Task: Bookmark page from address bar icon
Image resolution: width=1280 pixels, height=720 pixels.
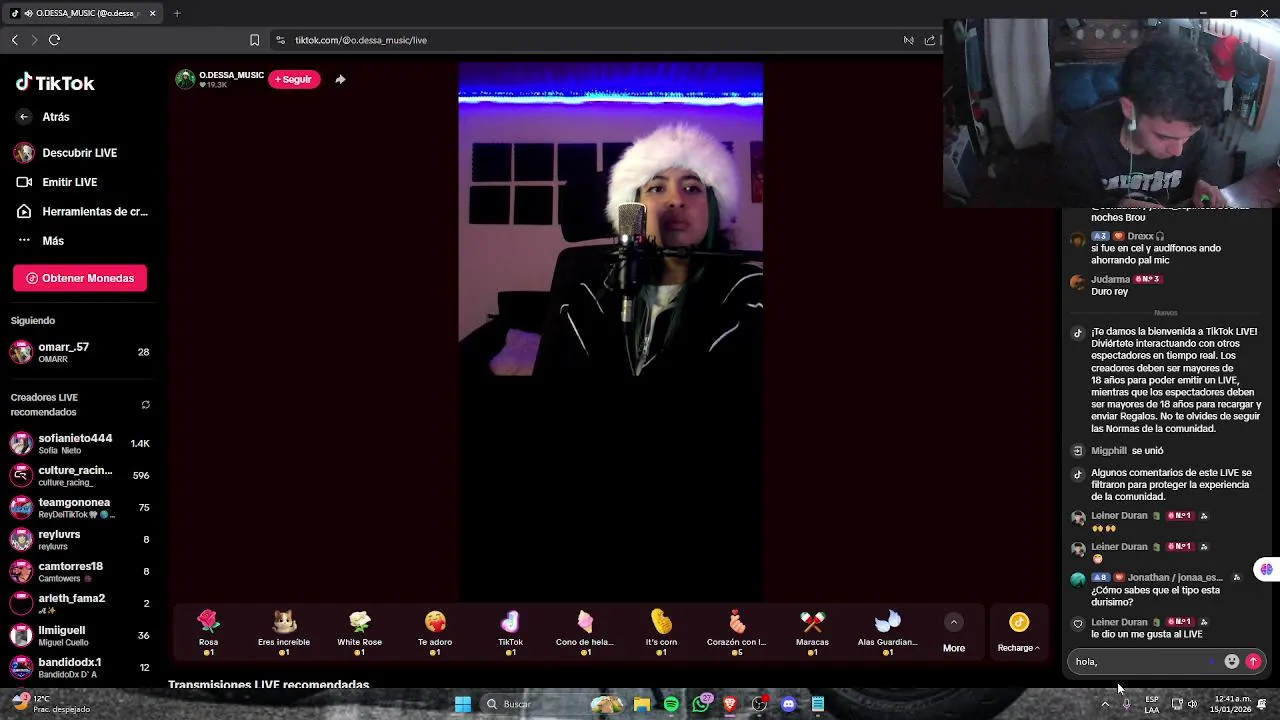Action: pyautogui.click(x=254, y=40)
